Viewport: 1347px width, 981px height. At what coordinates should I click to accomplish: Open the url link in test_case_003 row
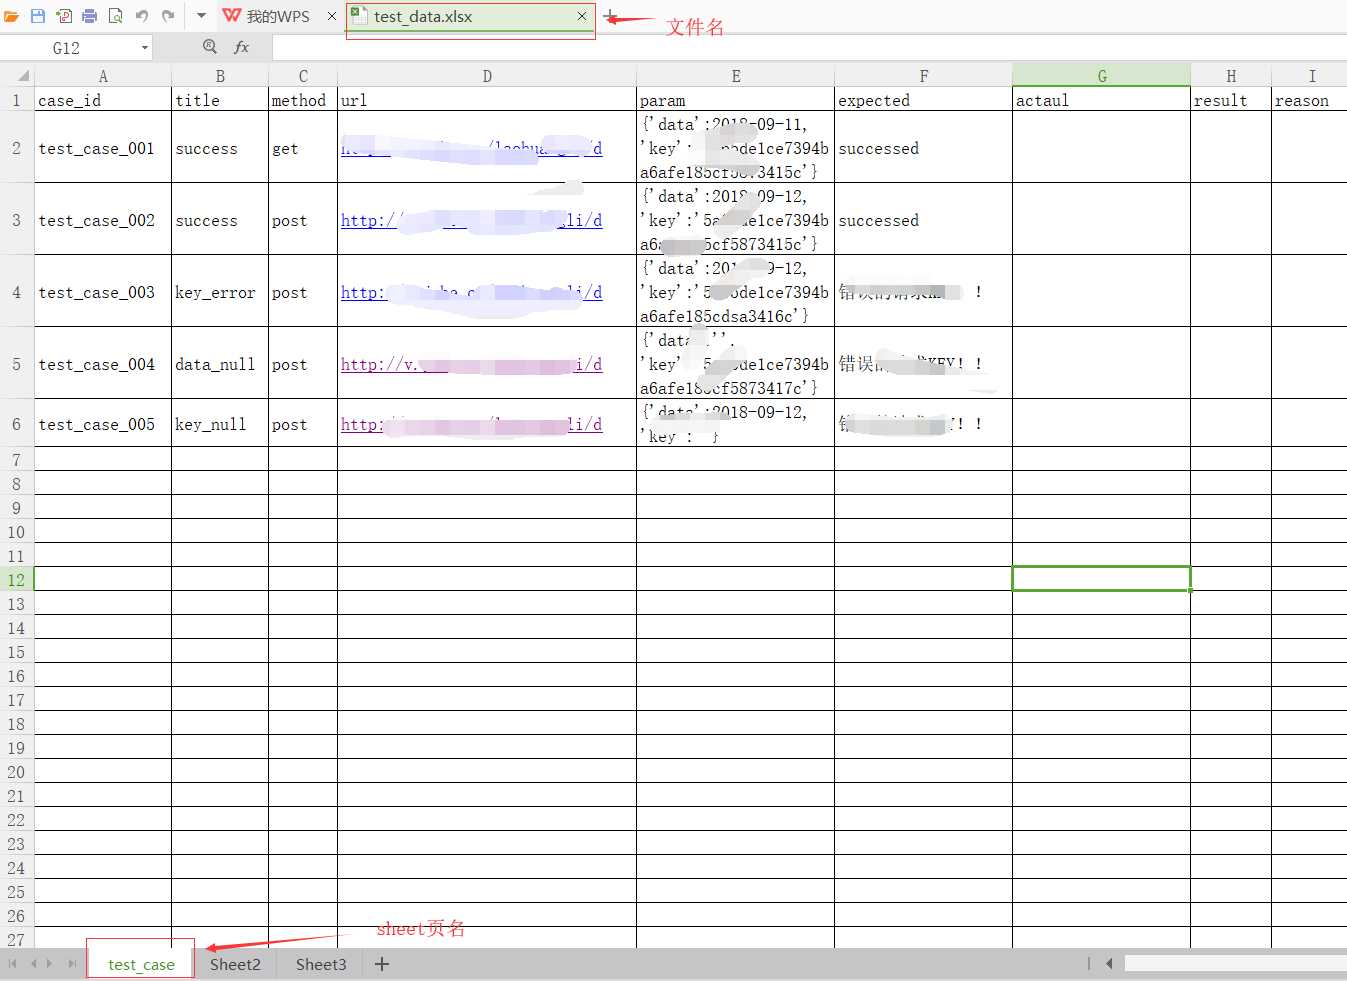pos(471,292)
